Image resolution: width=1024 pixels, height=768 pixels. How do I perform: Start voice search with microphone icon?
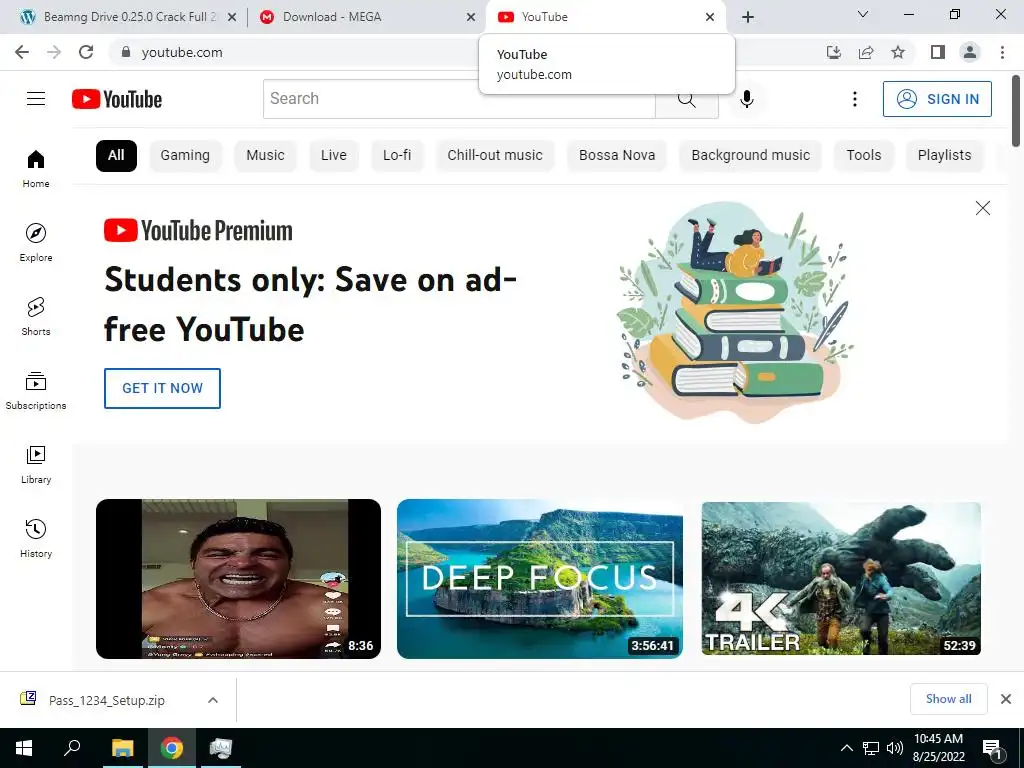tap(747, 99)
